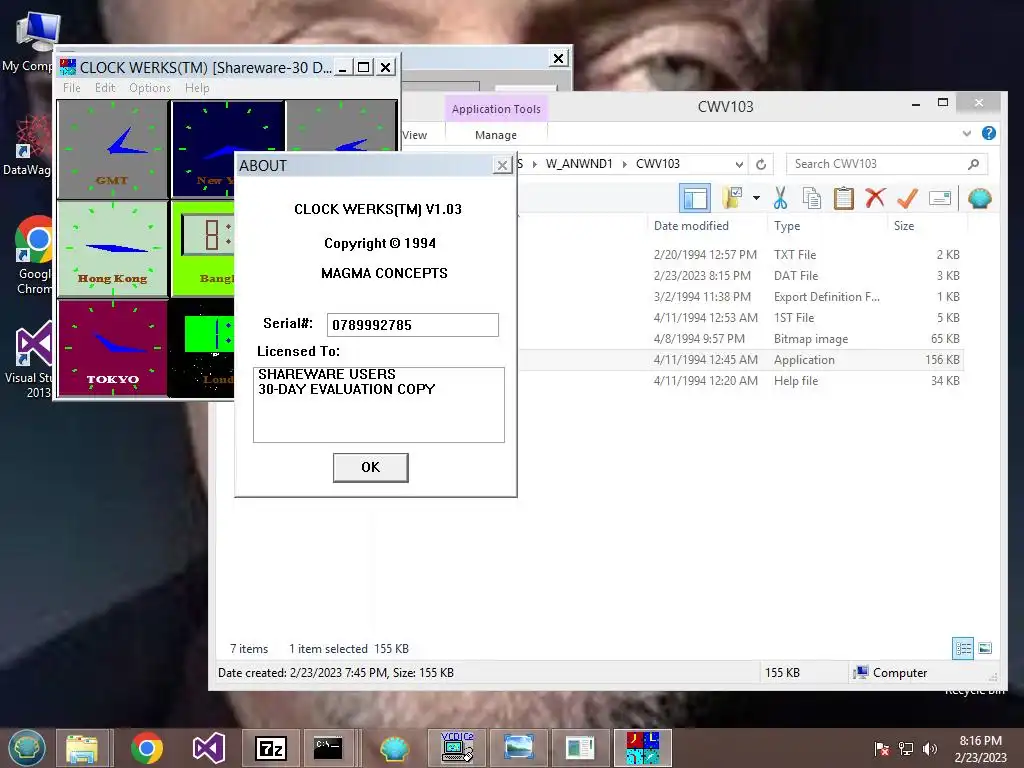Sort by Size column header
This screenshot has height=768, width=1024.
click(x=904, y=226)
